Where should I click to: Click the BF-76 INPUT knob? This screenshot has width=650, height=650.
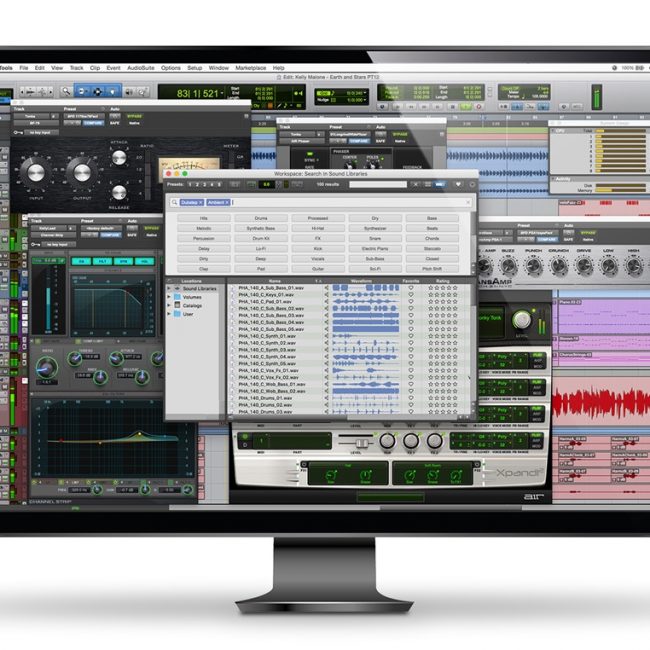click(x=36, y=172)
